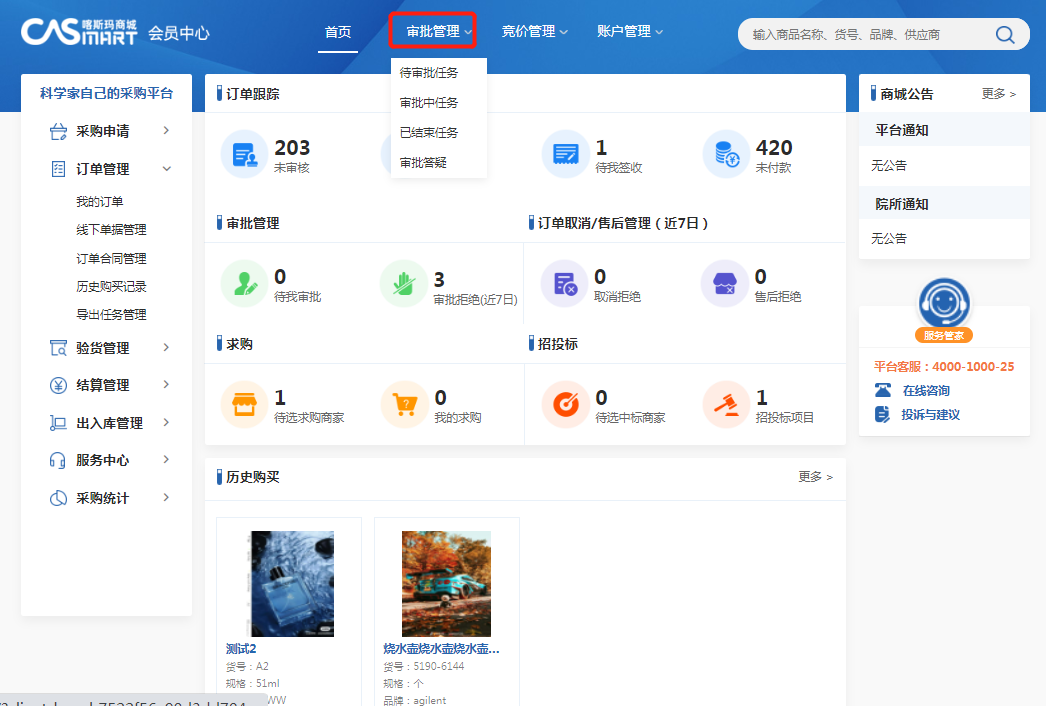Open the 账户管理 dropdown menu

630,32
